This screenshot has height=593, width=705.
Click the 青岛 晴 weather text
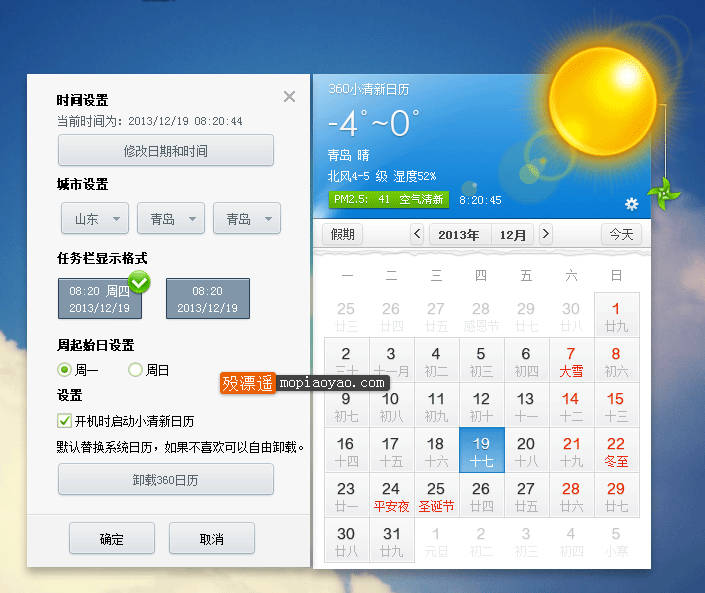[x=348, y=155]
